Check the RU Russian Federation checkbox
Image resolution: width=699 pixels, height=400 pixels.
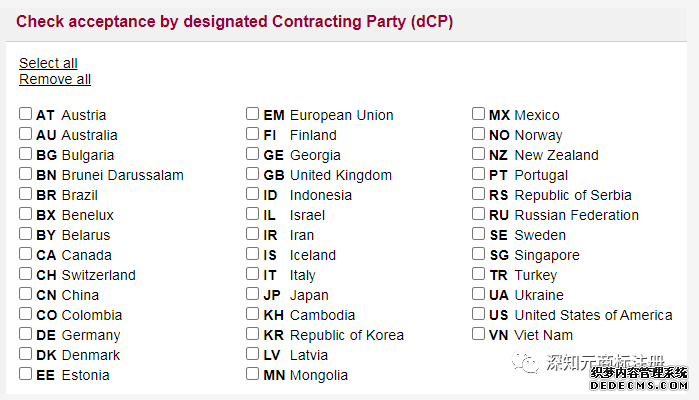[x=478, y=214]
